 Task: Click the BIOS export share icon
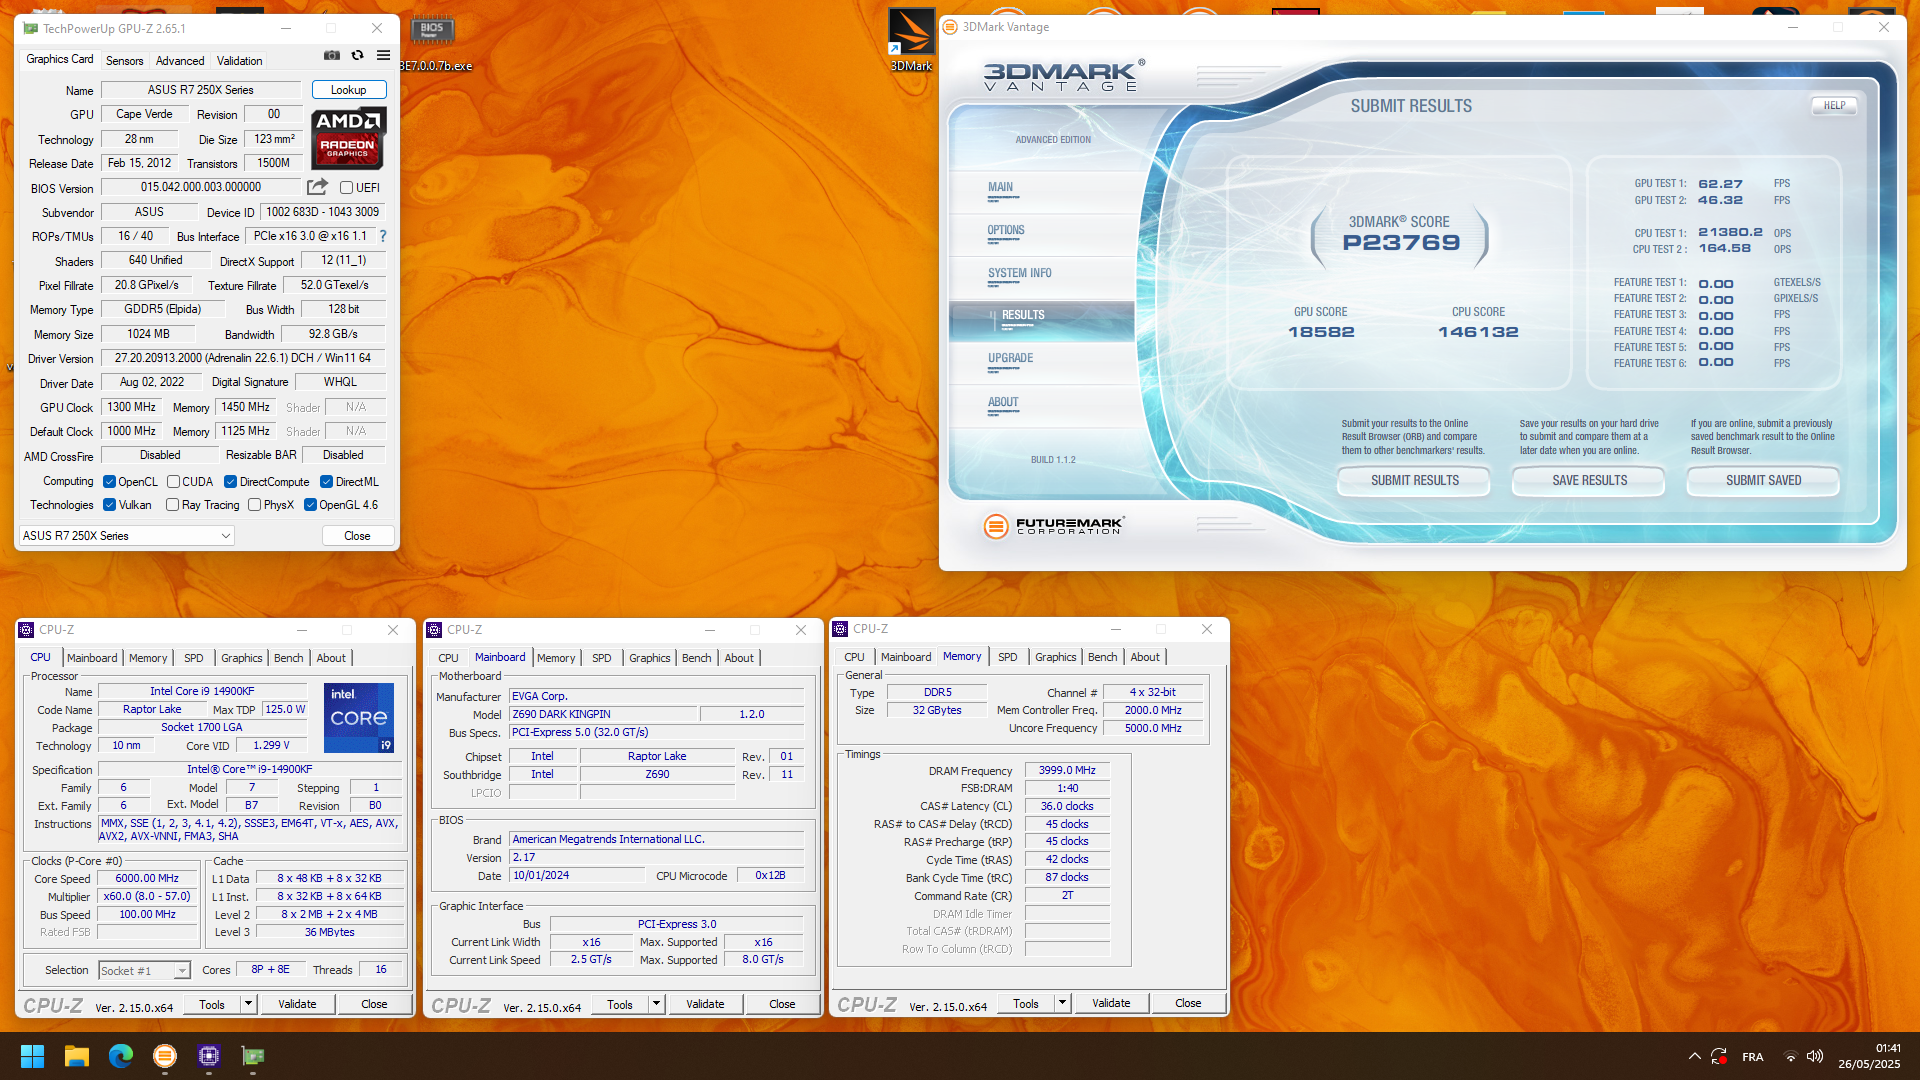click(x=317, y=187)
